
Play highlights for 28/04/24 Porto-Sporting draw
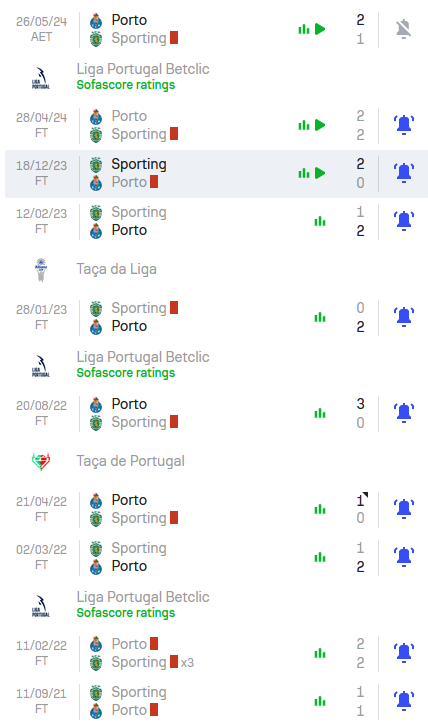(320, 125)
